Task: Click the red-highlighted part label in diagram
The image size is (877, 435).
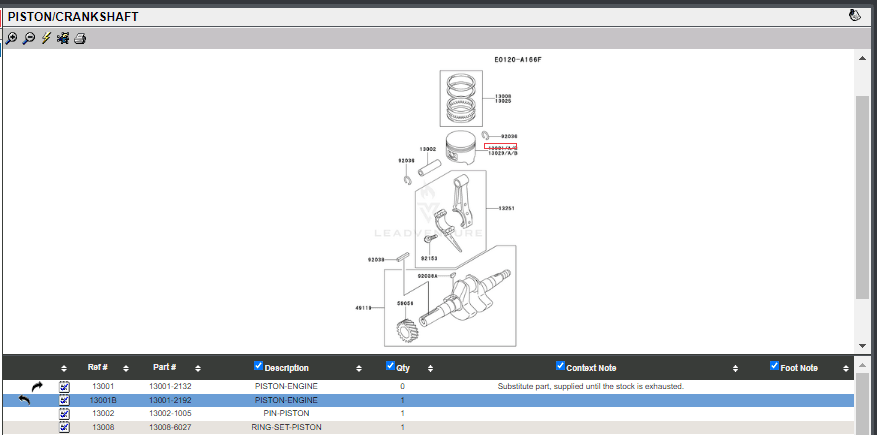Action: 501,147
